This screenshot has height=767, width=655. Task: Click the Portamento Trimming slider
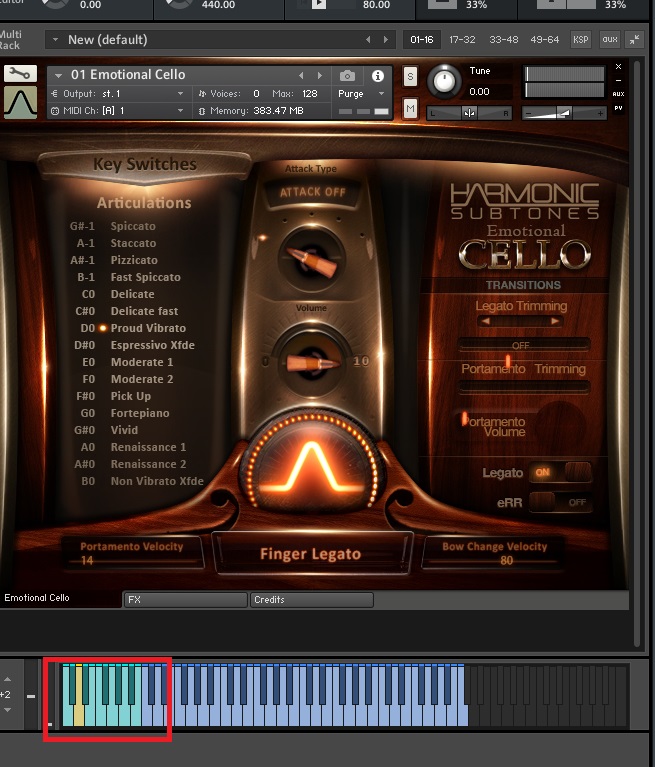click(523, 387)
